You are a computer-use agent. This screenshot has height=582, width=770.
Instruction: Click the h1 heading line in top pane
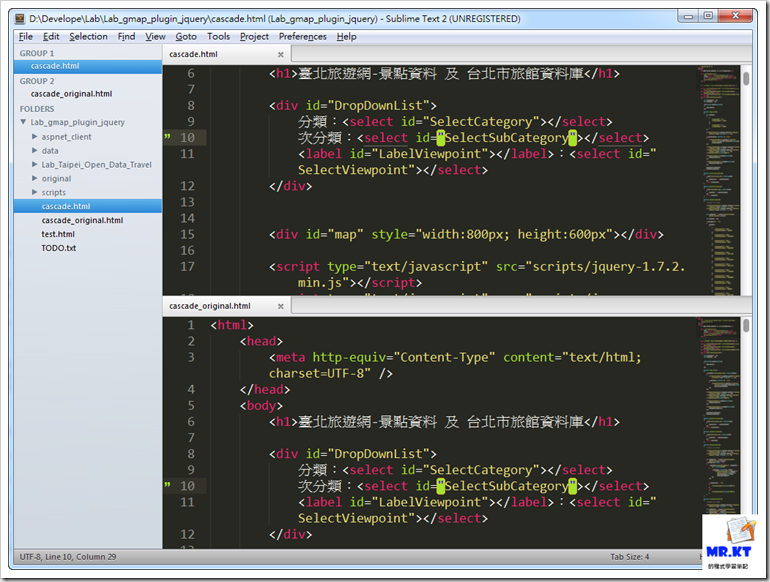coord(444,74)
